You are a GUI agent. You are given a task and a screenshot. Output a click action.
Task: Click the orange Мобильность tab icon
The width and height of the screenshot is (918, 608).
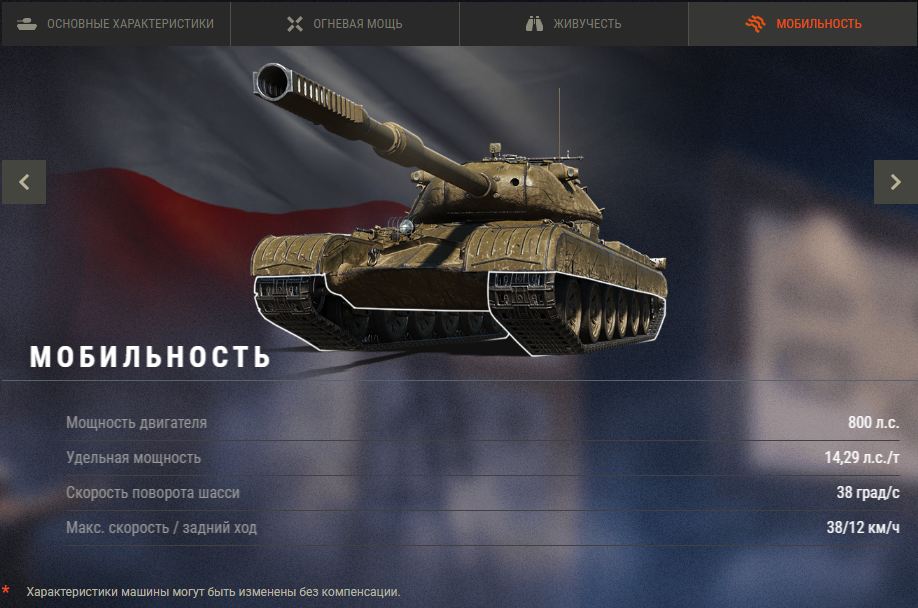click(755, 24)
